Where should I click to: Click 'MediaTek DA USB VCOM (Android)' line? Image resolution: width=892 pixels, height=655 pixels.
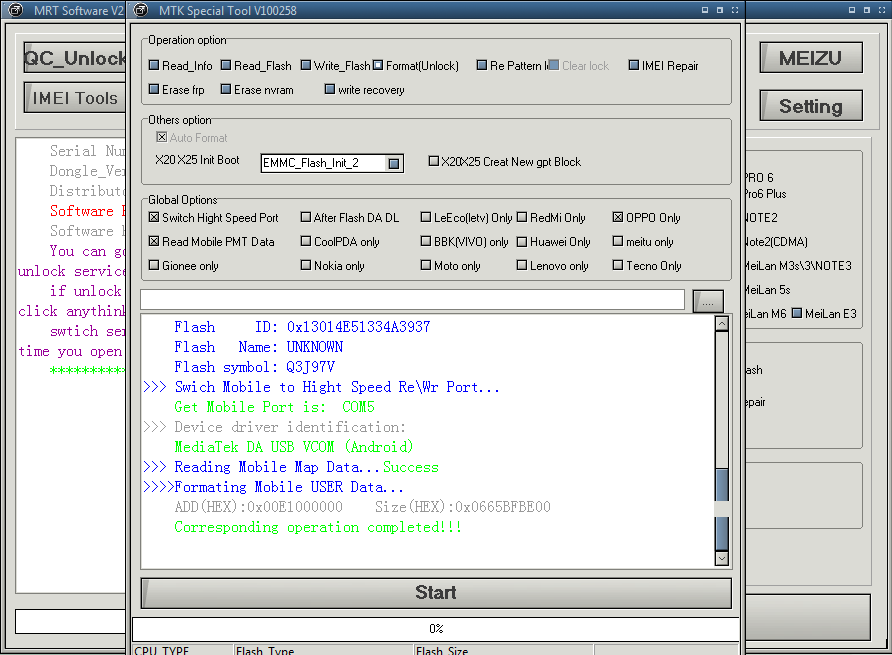click(x=294, y=447)
